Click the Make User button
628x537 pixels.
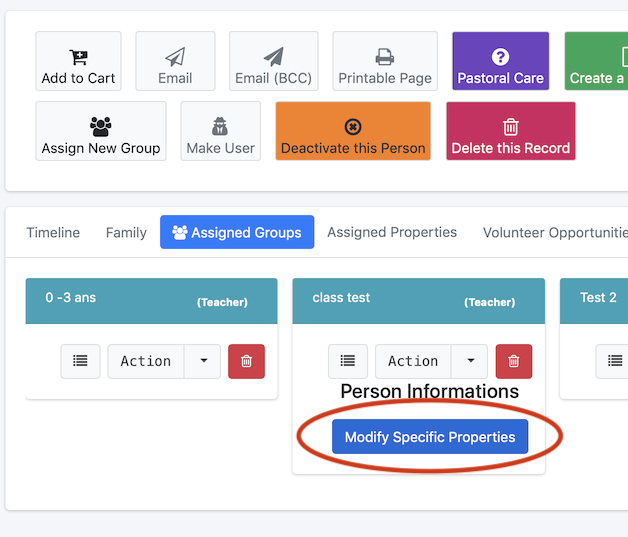tap(221, 131)
